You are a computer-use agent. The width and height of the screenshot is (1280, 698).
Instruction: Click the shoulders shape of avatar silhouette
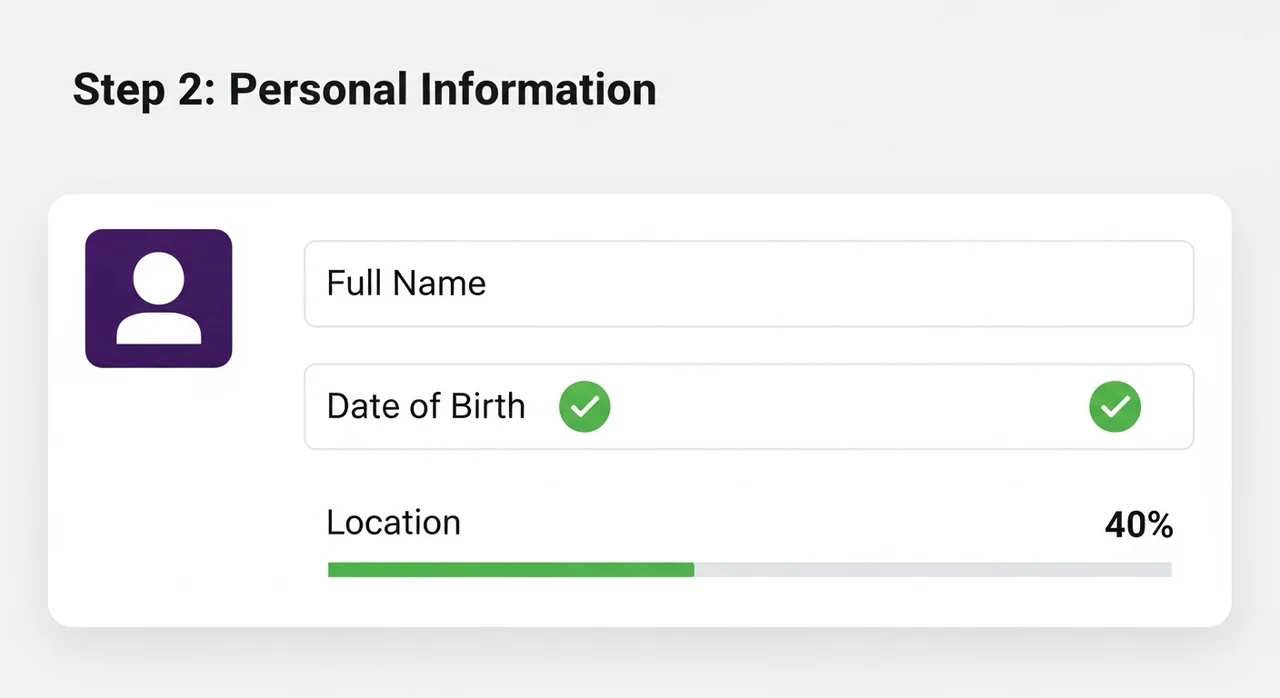(159, 328)
